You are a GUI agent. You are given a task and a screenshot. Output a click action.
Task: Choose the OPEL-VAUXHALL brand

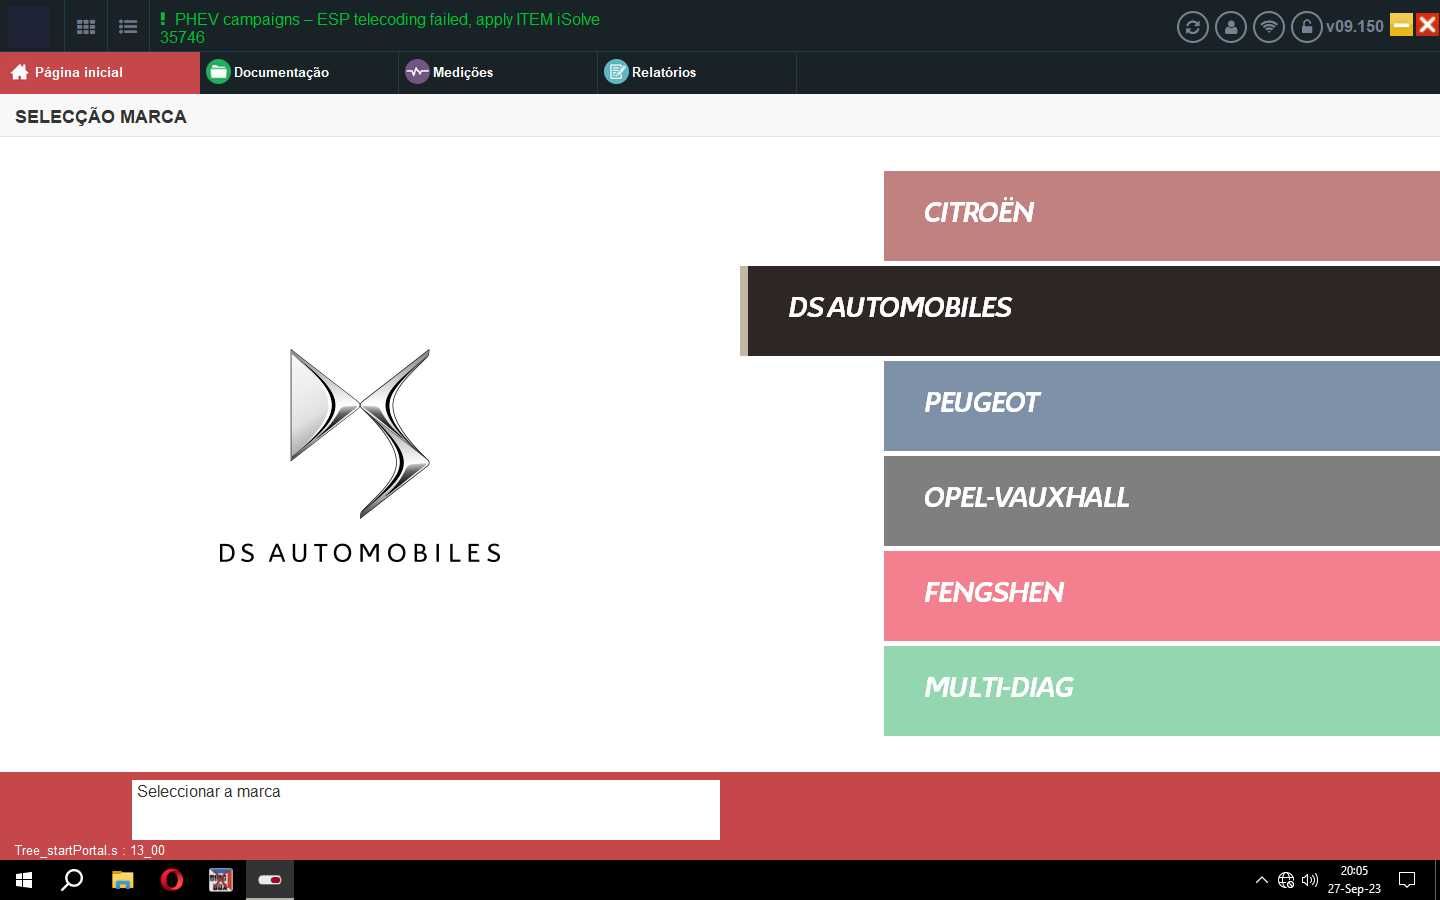pyautogui.click(x=1162, y=500)
